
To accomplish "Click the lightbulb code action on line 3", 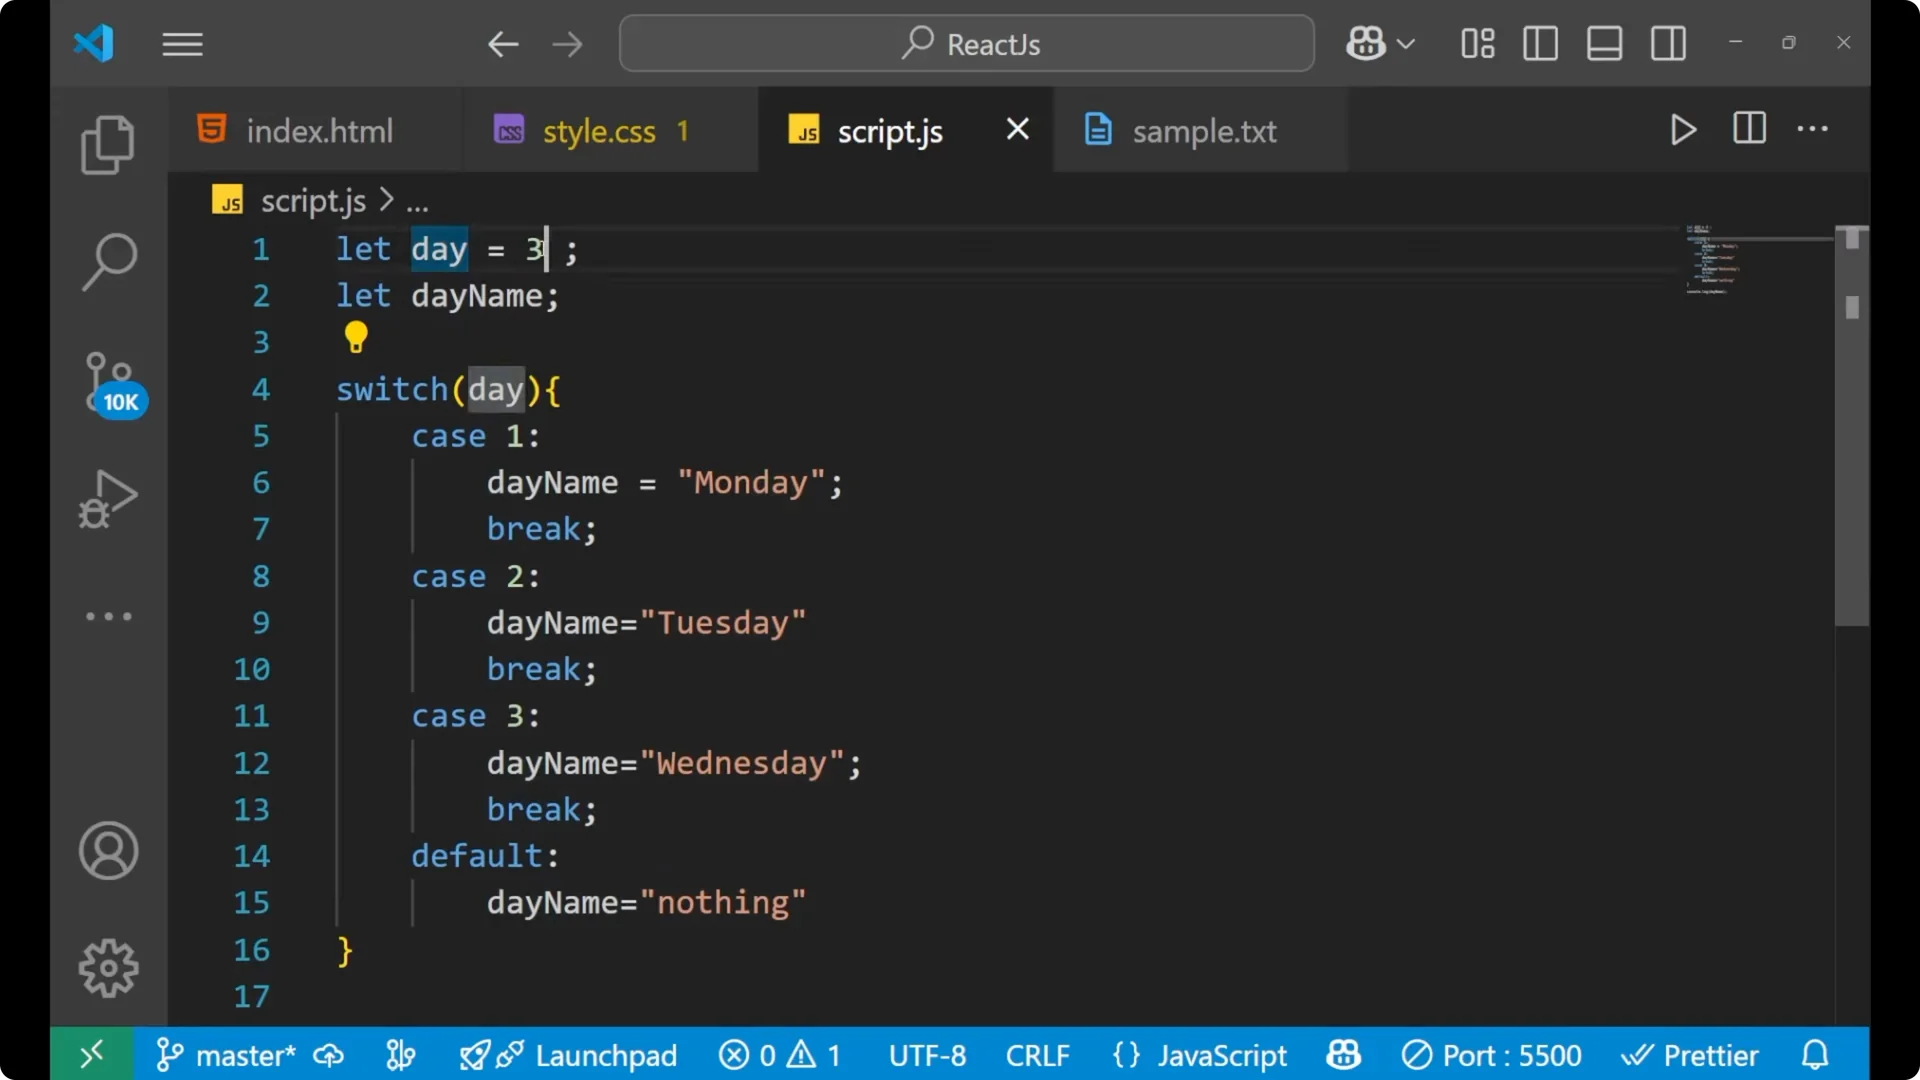I will point(356,338).
